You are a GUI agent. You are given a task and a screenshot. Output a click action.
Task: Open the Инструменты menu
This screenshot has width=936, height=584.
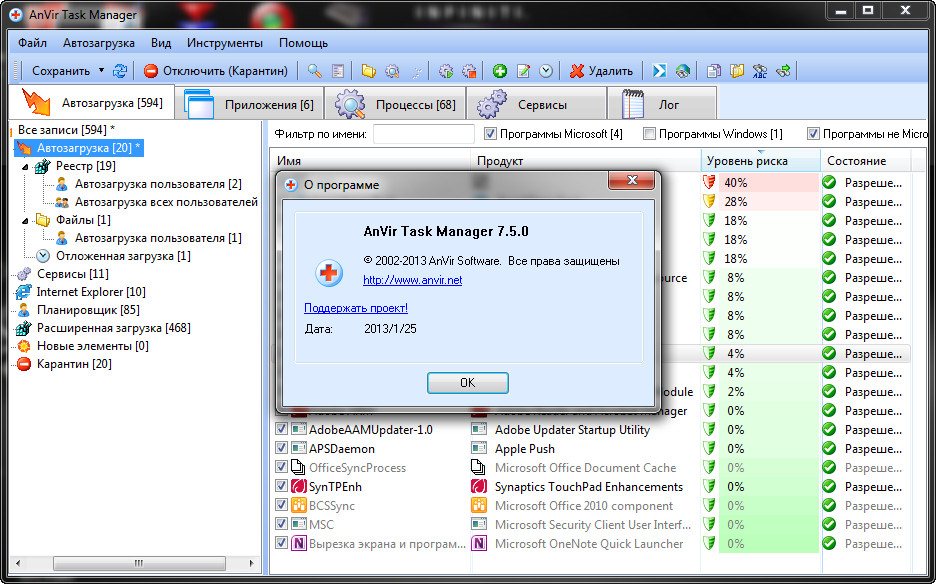tap(224, 43)
